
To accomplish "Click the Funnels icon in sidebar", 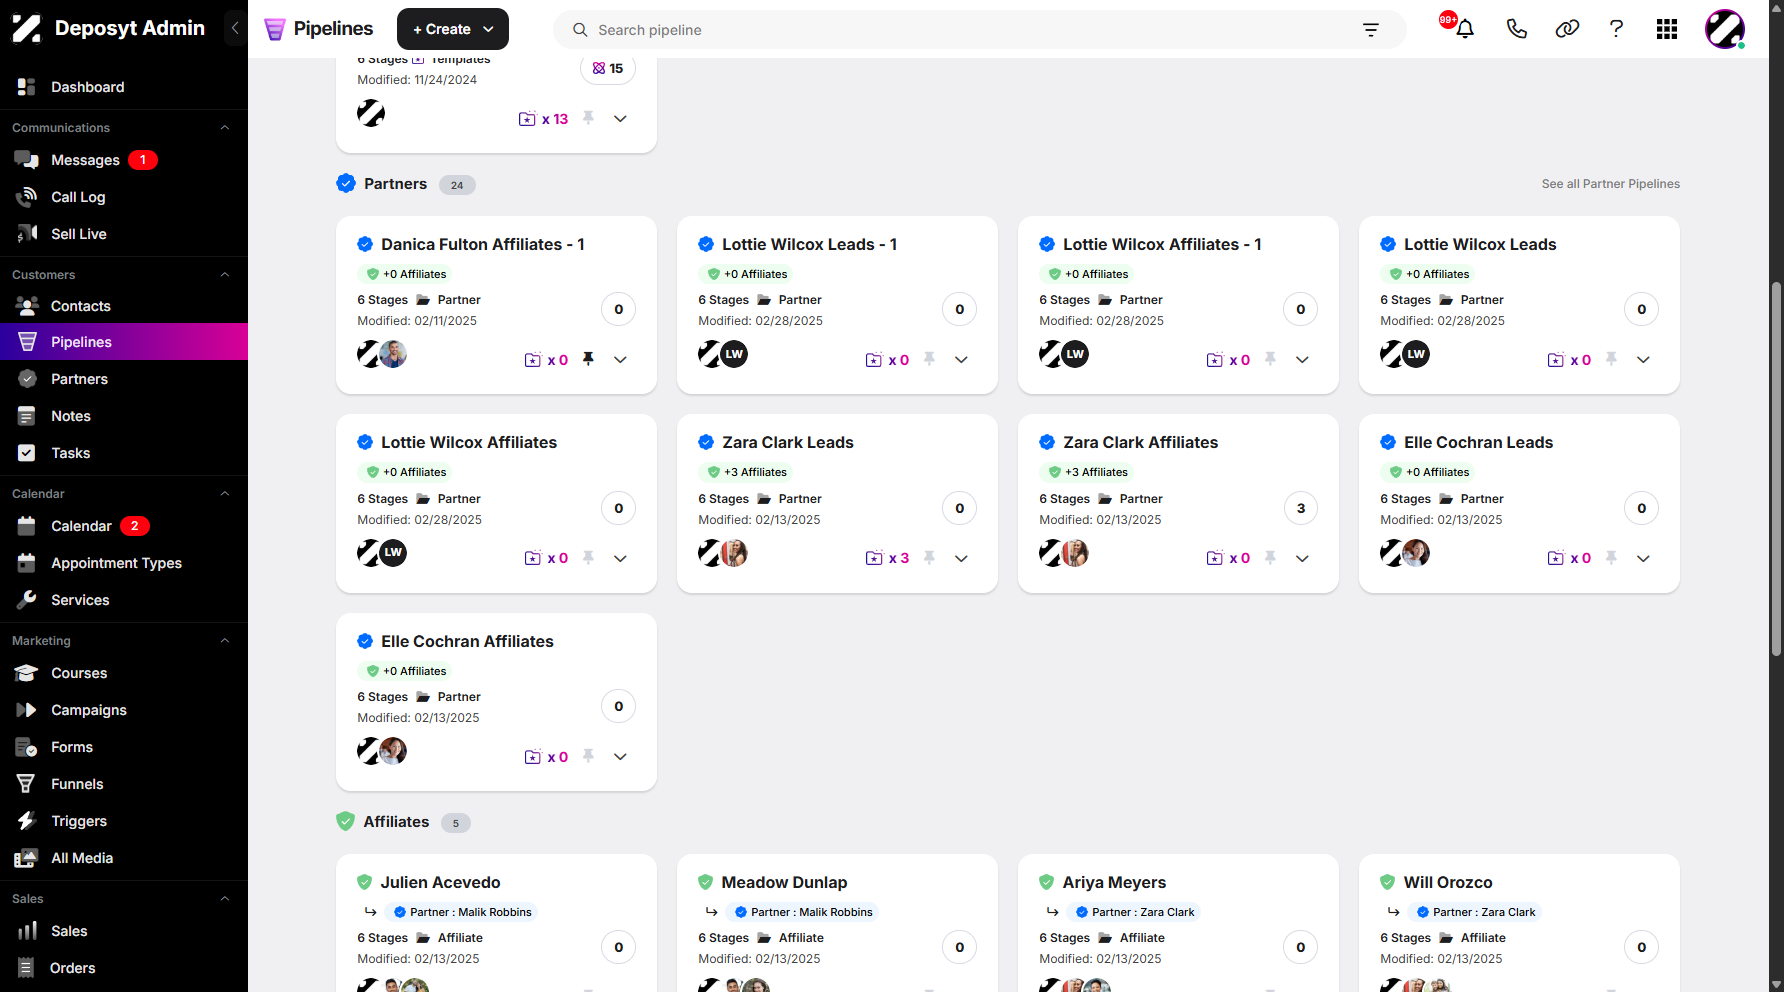I will tap(27, 784).
